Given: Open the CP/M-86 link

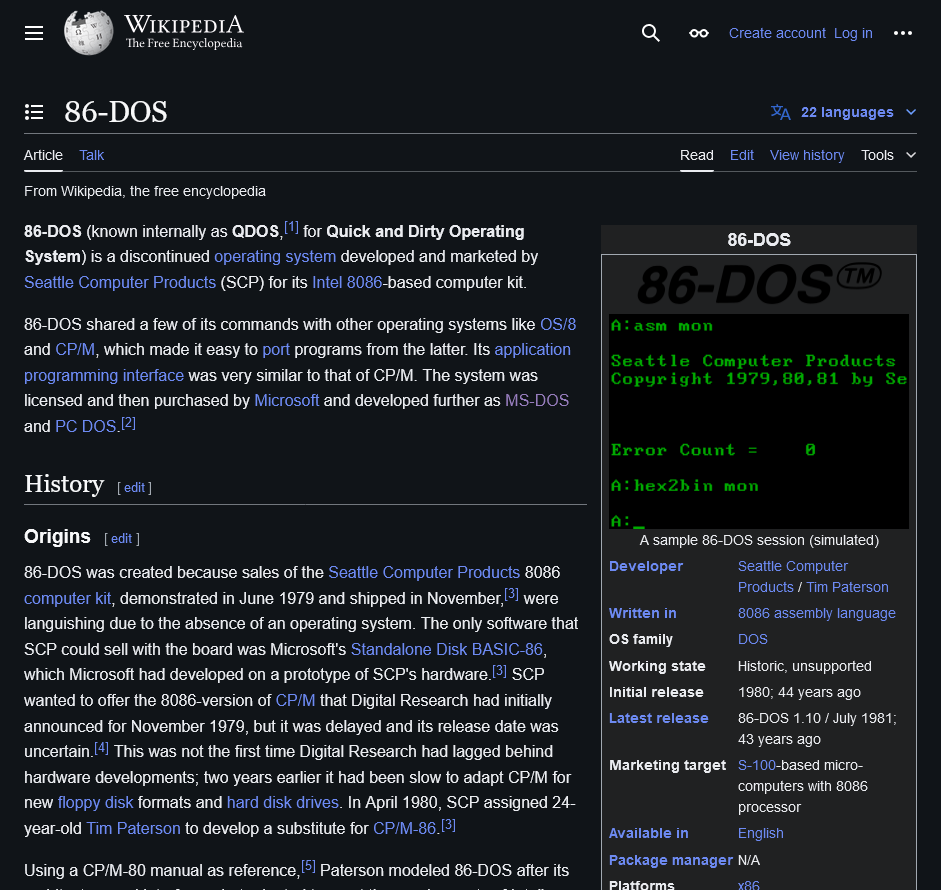Looking at the screenshot, I should [x=404, y=829].
